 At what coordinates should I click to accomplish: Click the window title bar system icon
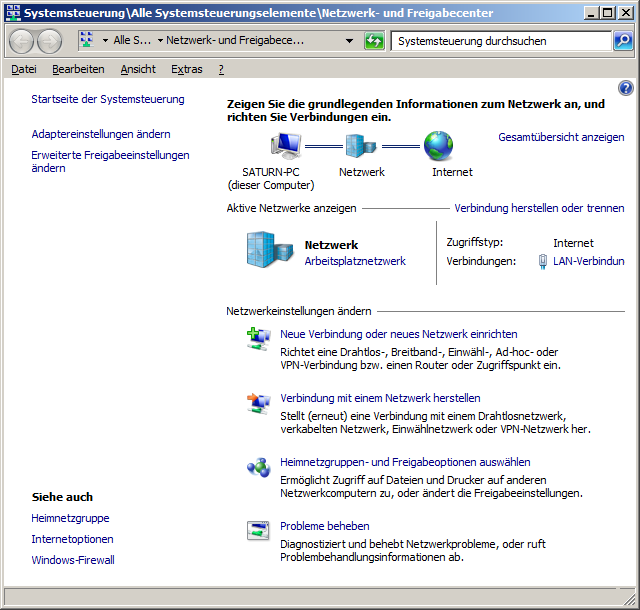pyautogui.click(x=13, y=13)
